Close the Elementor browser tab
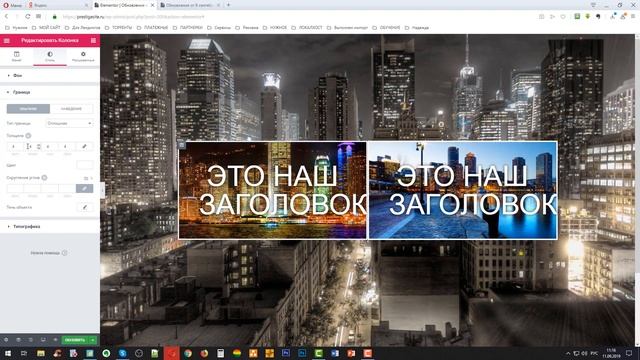Viewport: 640px width, 360px height. [x=152, y=5]
